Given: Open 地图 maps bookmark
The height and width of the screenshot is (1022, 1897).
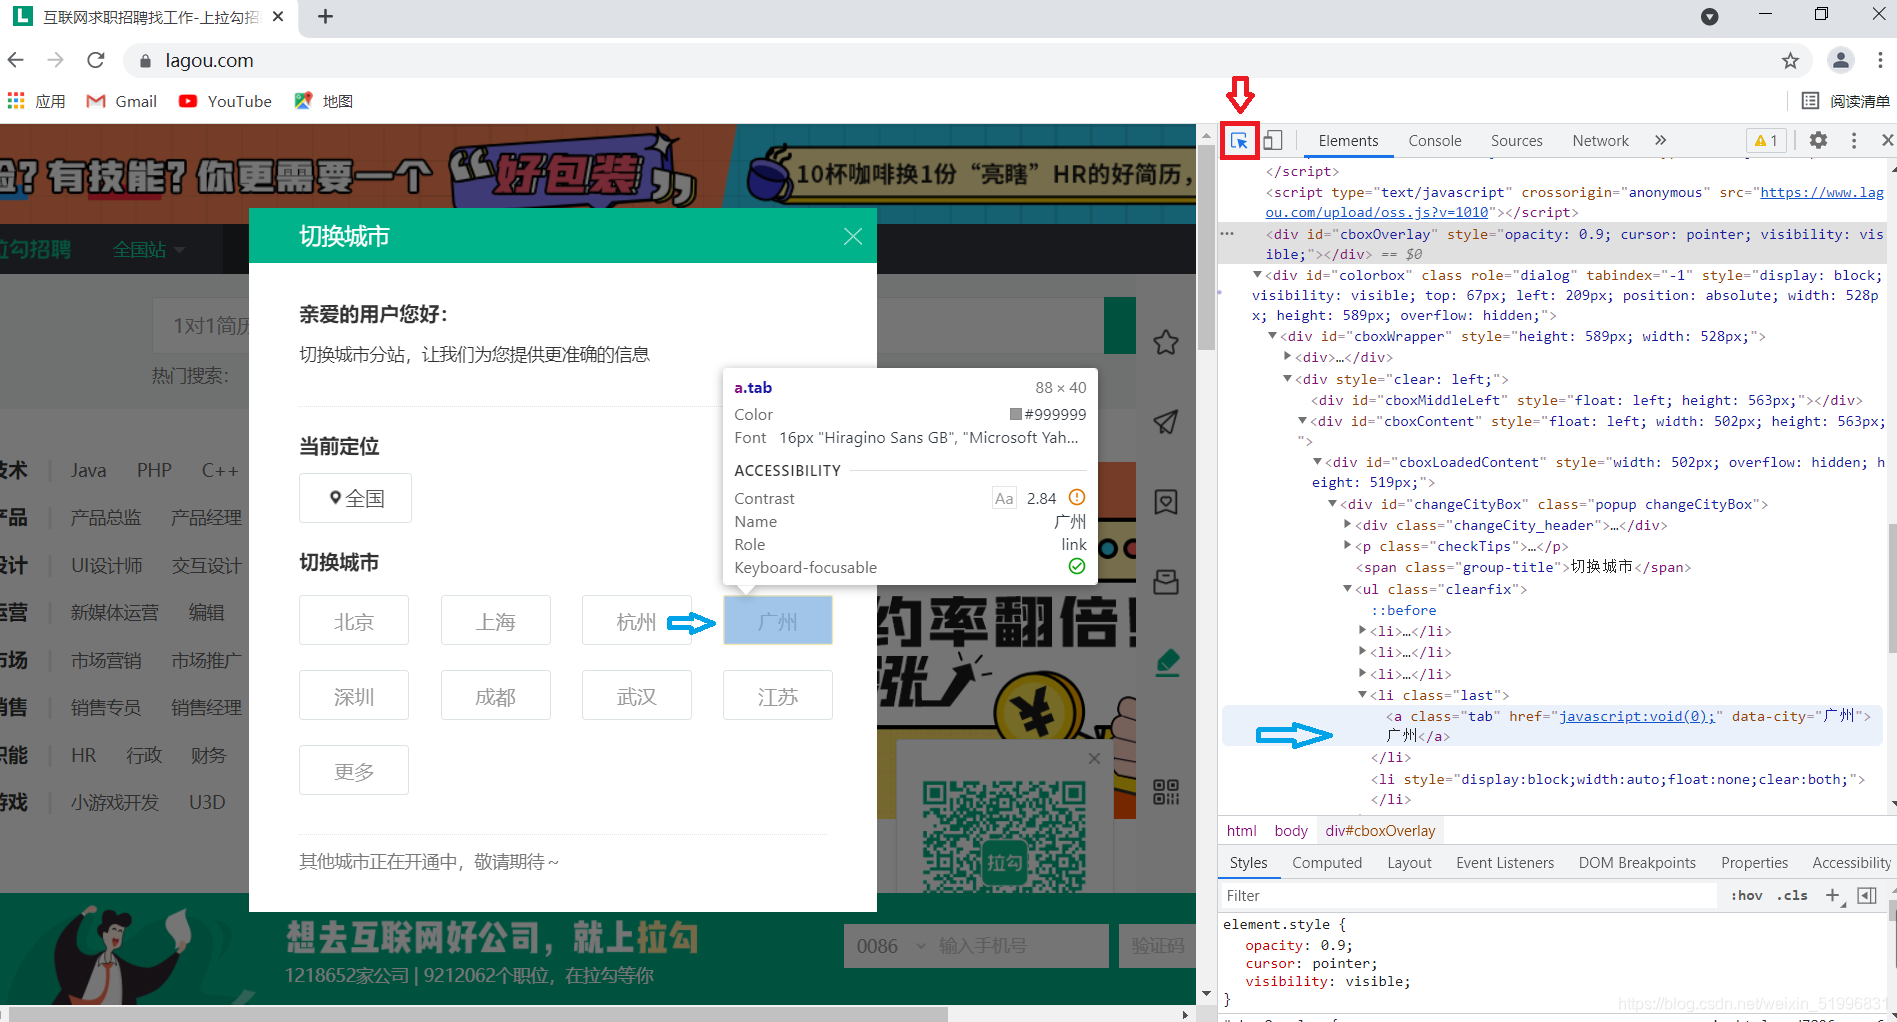Looking at the screenshot, I should 323,101.
